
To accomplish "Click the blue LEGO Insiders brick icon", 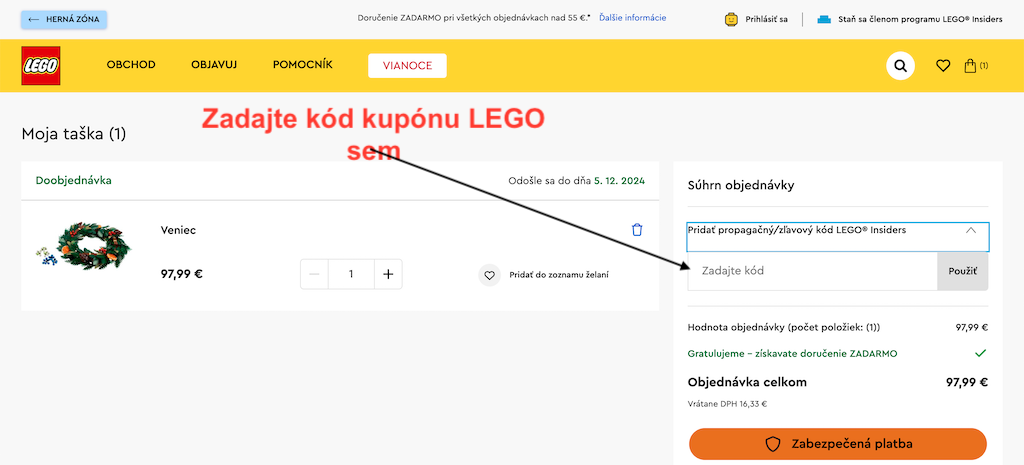I will coord(824,19).
